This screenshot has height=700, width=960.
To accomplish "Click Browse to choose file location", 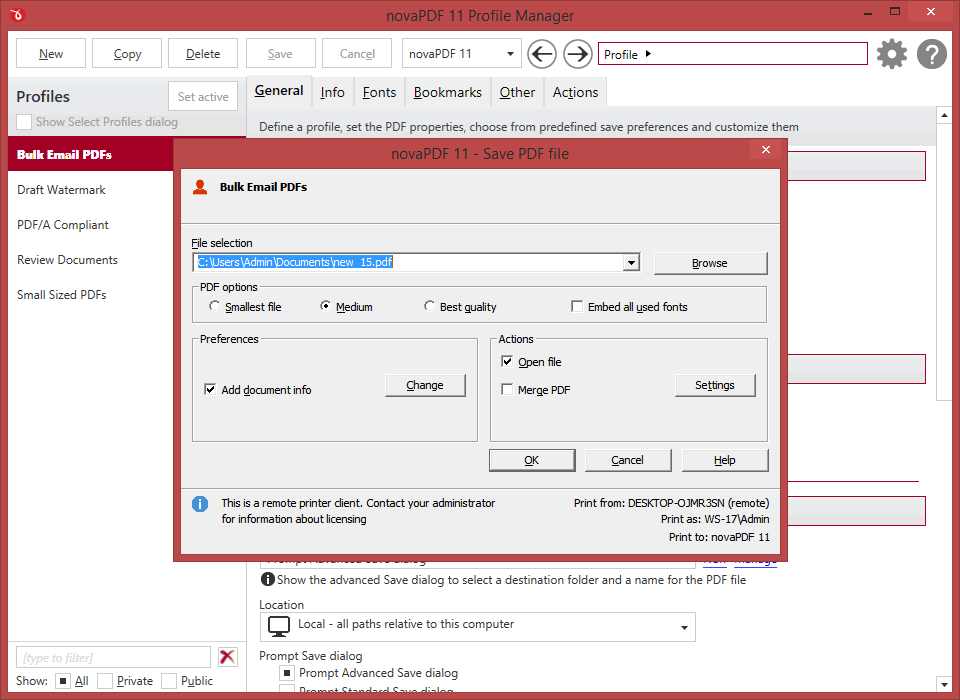I will pos(710,263).
